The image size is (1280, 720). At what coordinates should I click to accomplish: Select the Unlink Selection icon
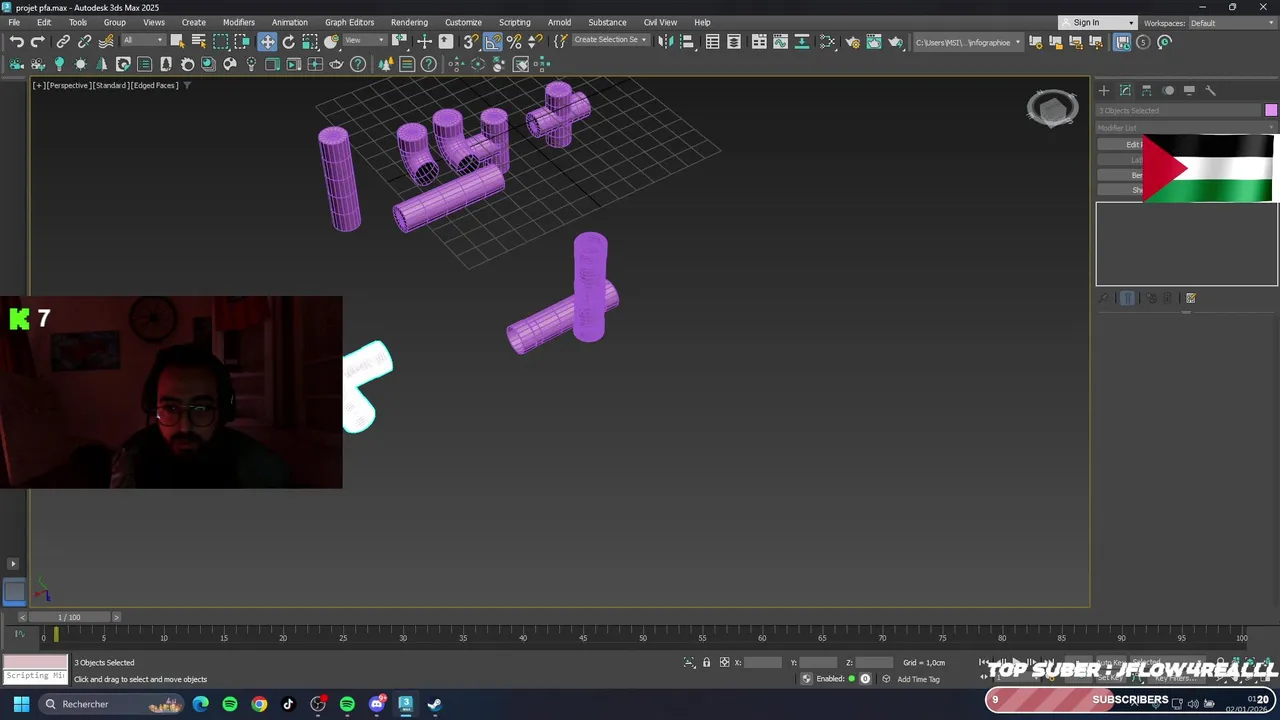84,42
